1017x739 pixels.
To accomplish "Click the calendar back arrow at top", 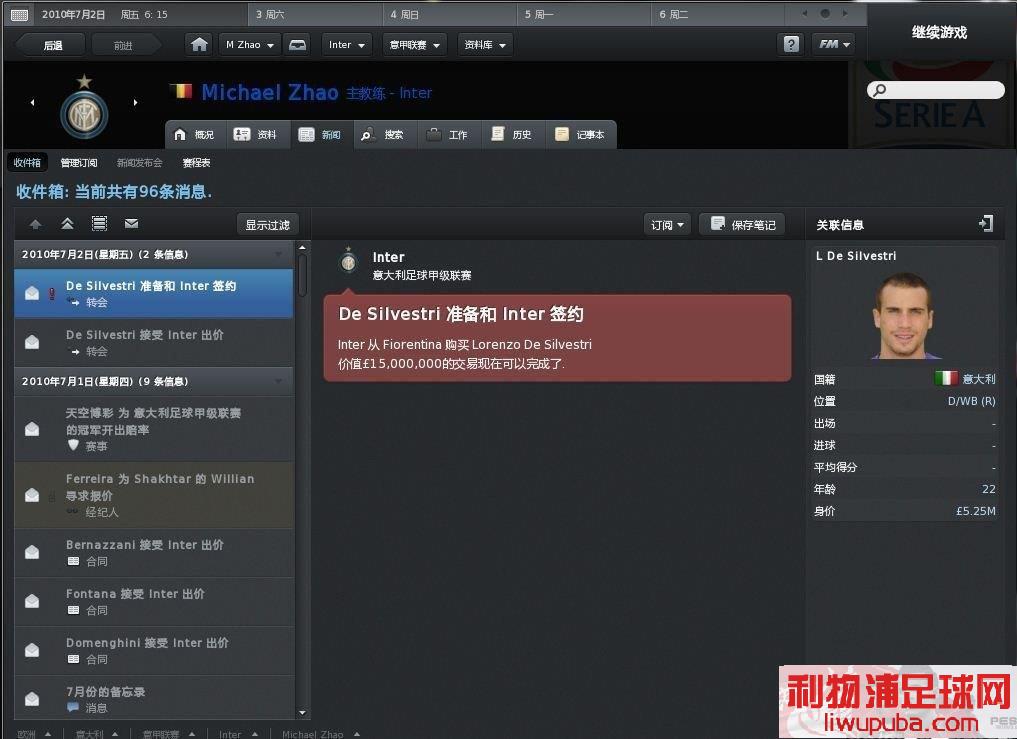I will tap(805, 14).
